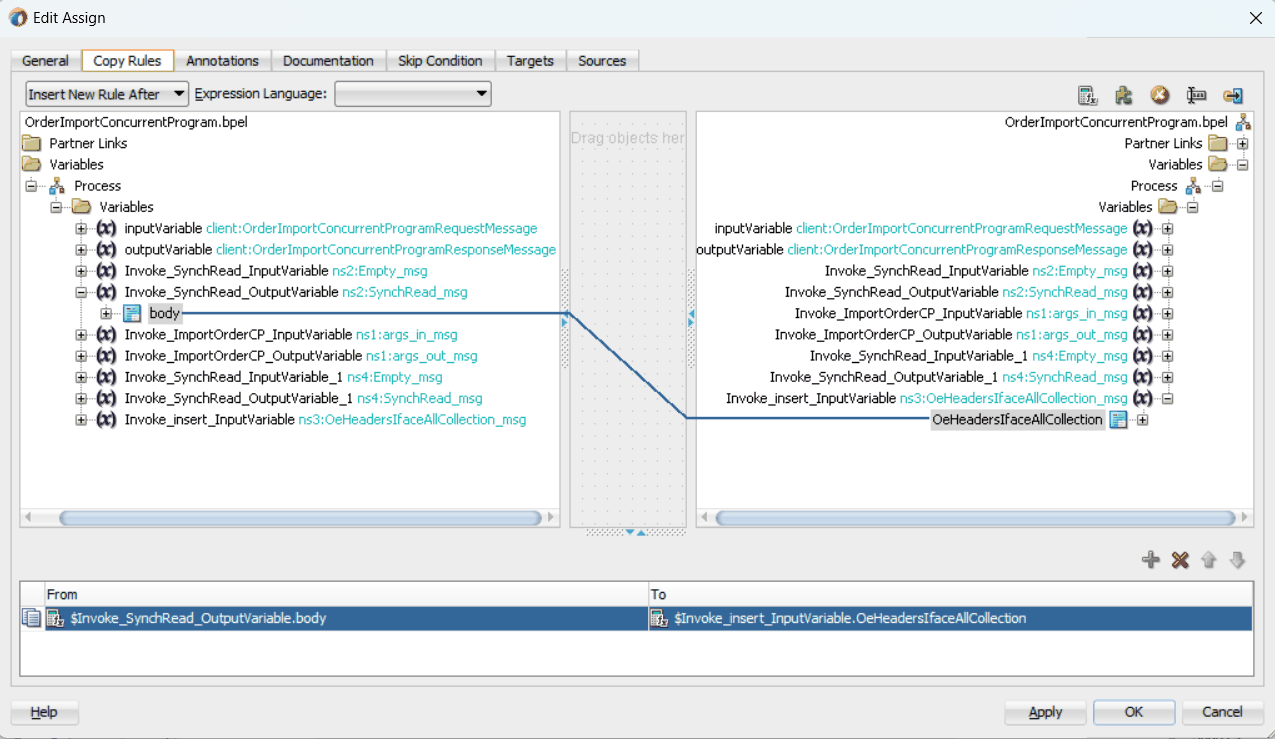The width and height of the screenshot is (1275, 739).
Task: Collapse top-level Variables node in right tree
Action: point(1243,165)
